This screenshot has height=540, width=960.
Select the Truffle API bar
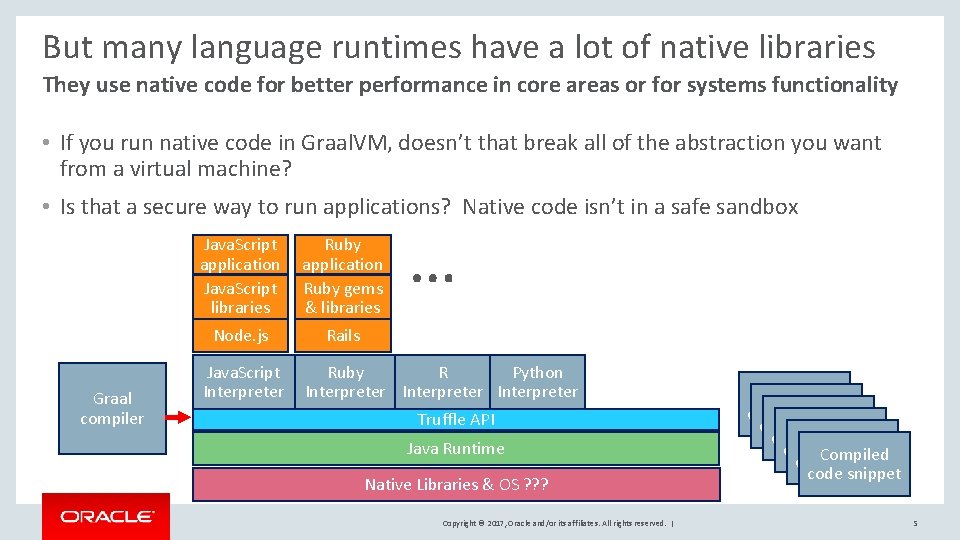(456, 419)
